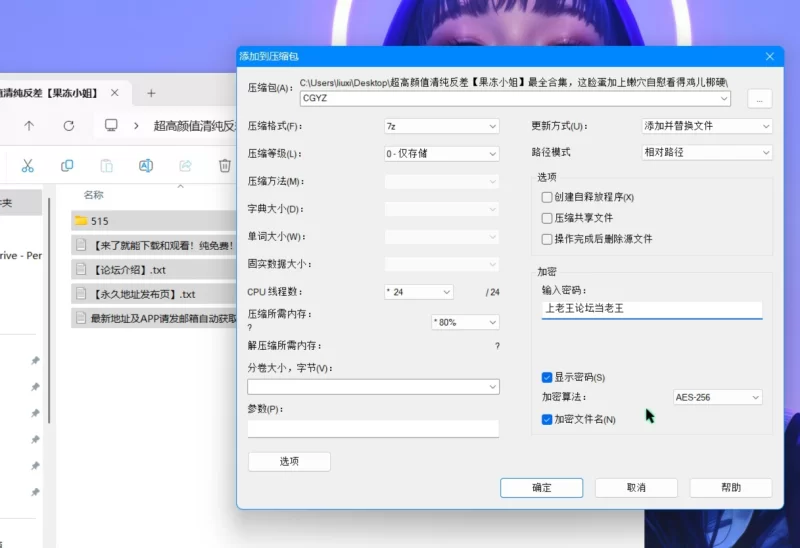Toggle 操作完成后删除源文件 checkbox
800x548 pixels.
click(x=547, y=239)
